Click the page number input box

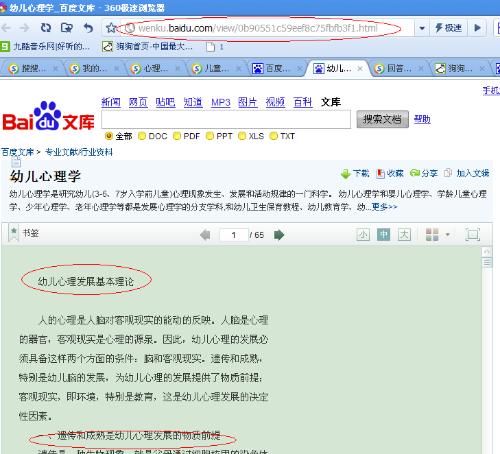(234, 235)
